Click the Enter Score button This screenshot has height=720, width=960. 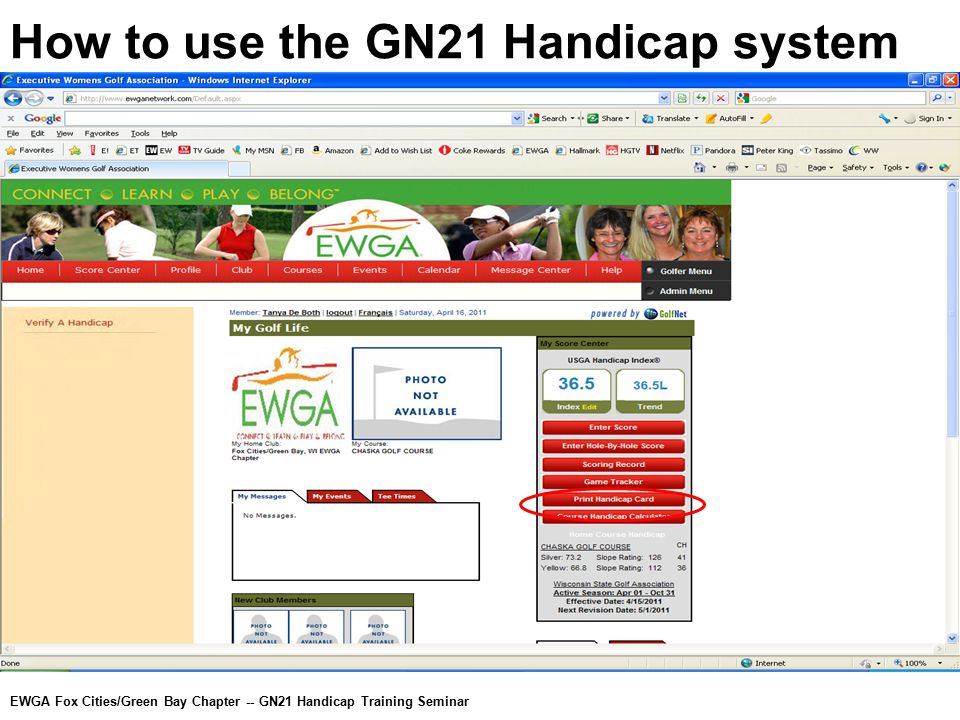pos(613,427)
